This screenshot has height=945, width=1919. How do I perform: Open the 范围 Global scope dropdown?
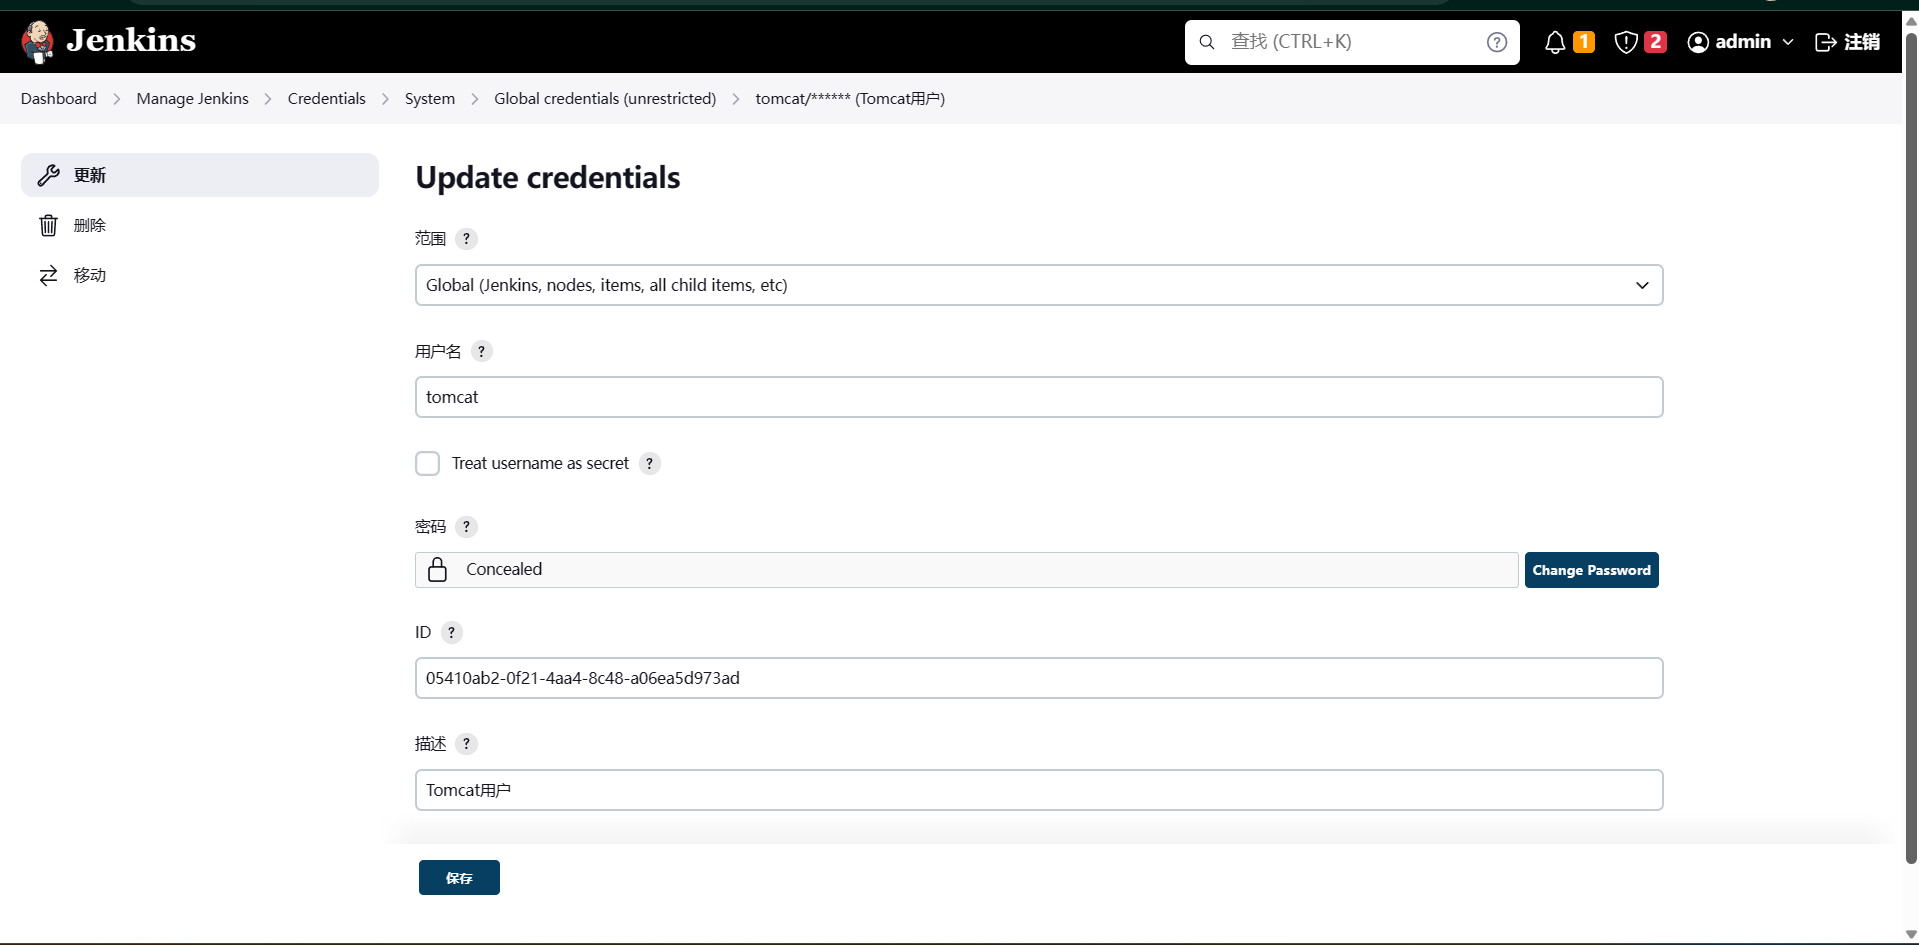point(1039,285)
